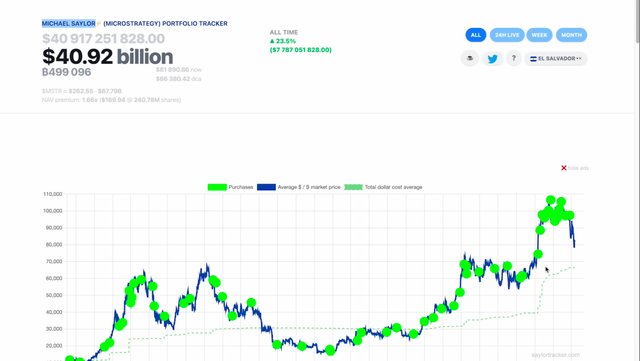640x361 pixels.
Task: Click the B499 096 bitcoin holdings figure
Action: pyautogui.click(x=67, y=72)
